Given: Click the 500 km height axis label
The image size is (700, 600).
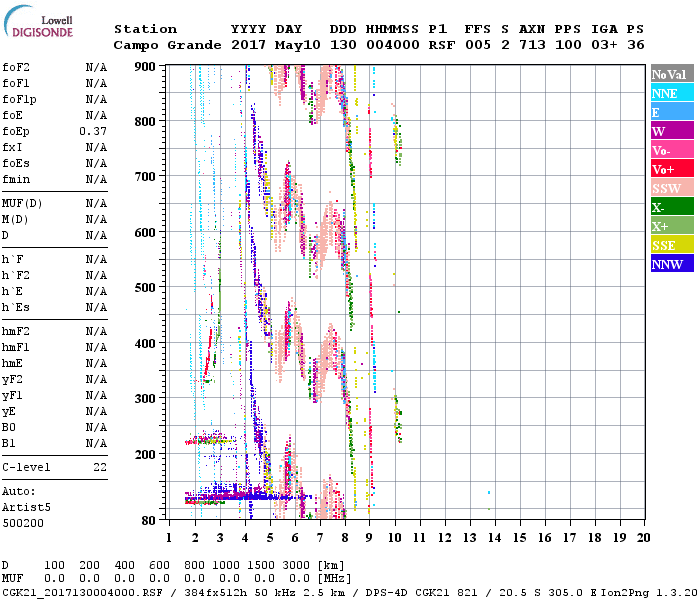Looking at the screenshot, I should pyautogui.click(x=145, y=288).
